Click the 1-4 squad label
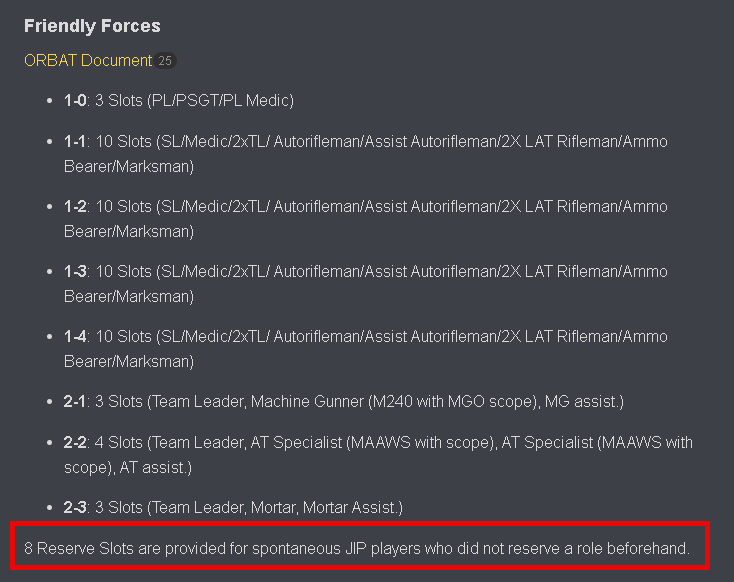The height and width of the screenshot is (582, 734). coord(75,336)
